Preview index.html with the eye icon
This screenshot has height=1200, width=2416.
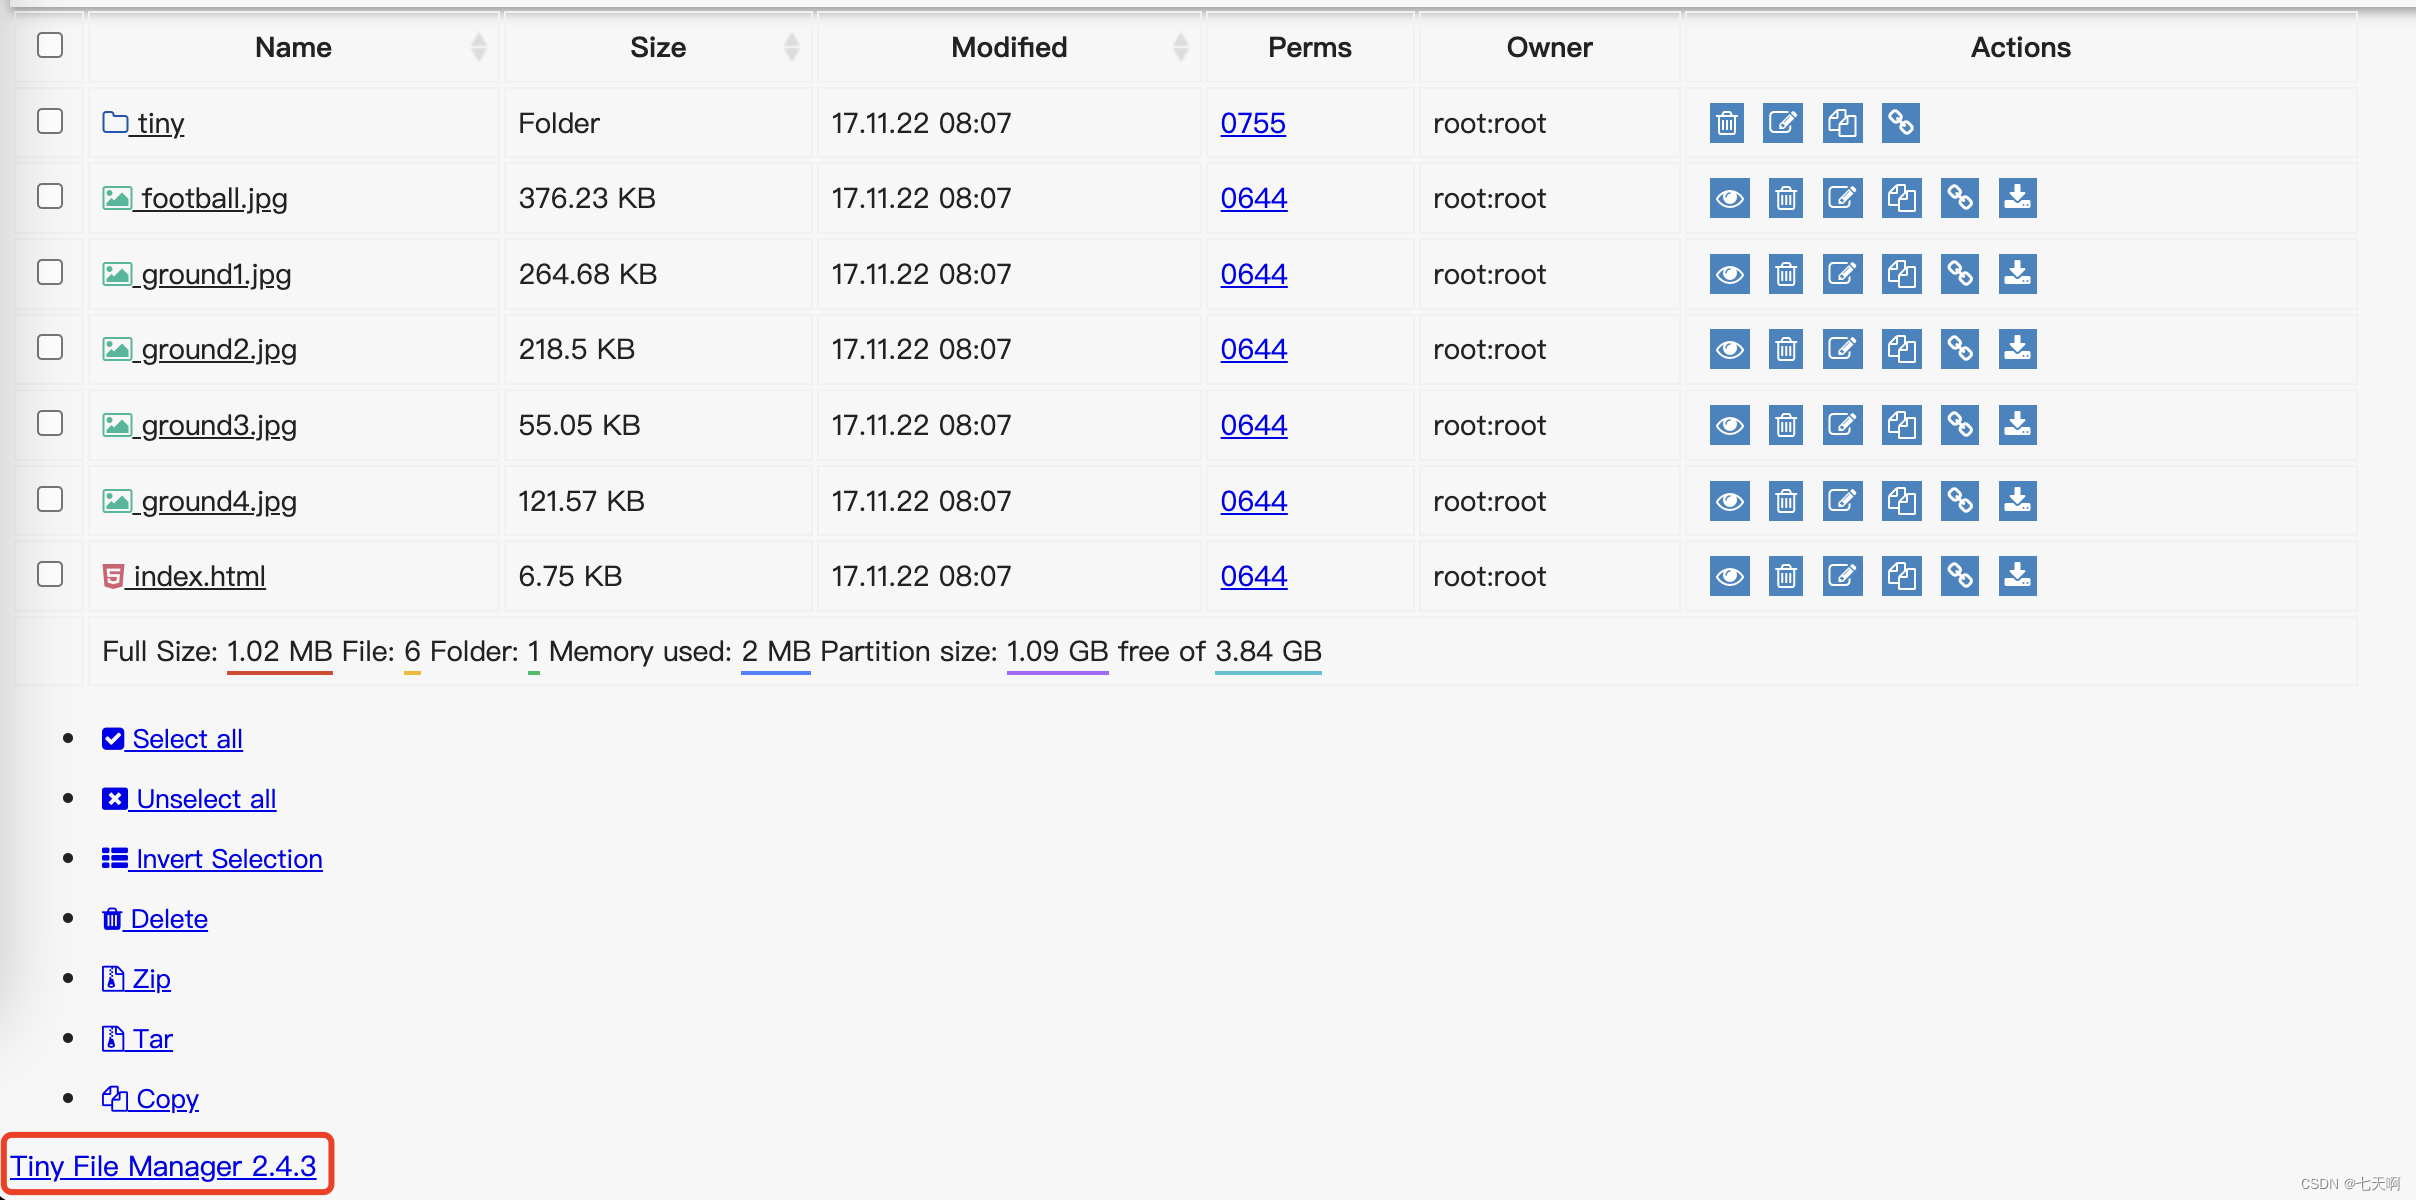point(1730,577)
